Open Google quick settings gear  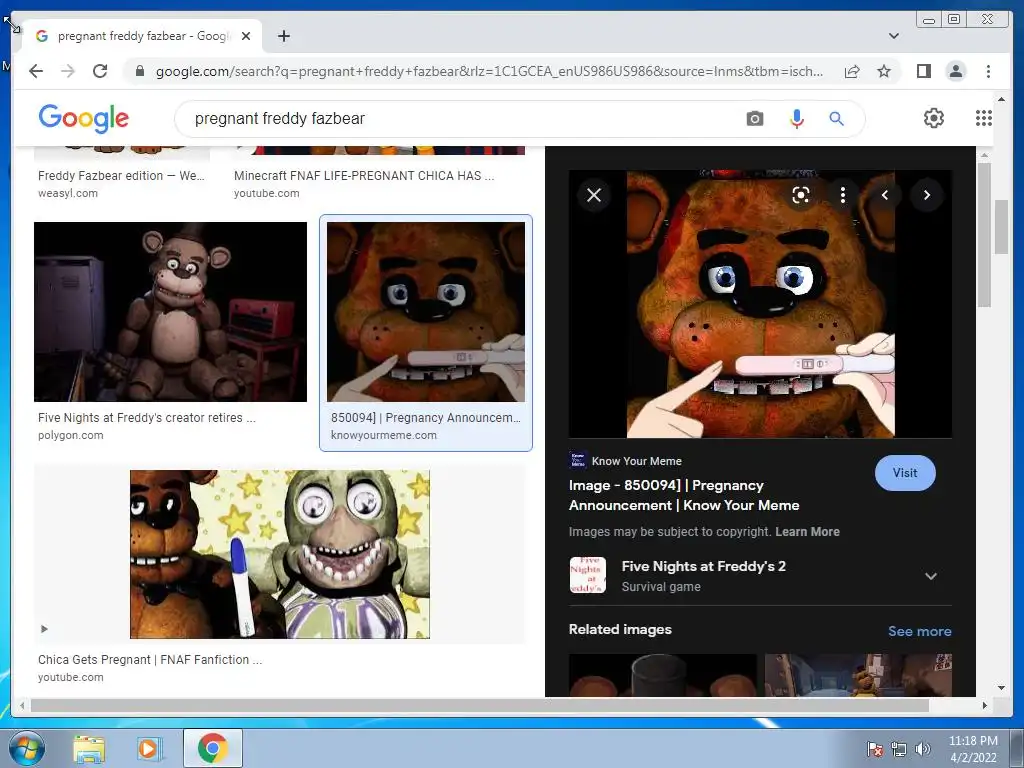[x=934, y=118]
